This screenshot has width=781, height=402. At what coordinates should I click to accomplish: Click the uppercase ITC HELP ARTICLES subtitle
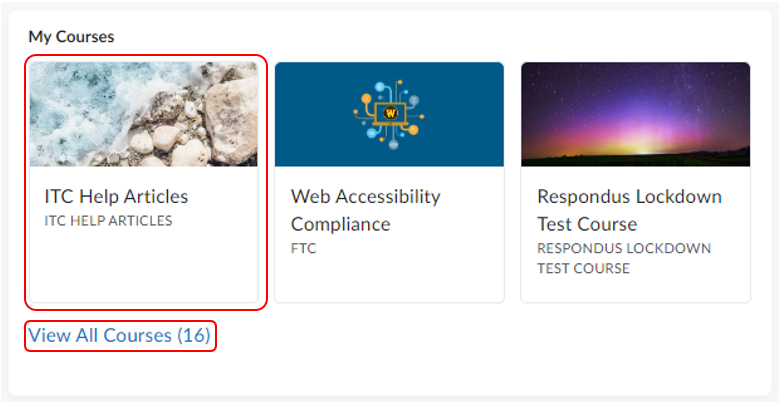coord(108,221)
